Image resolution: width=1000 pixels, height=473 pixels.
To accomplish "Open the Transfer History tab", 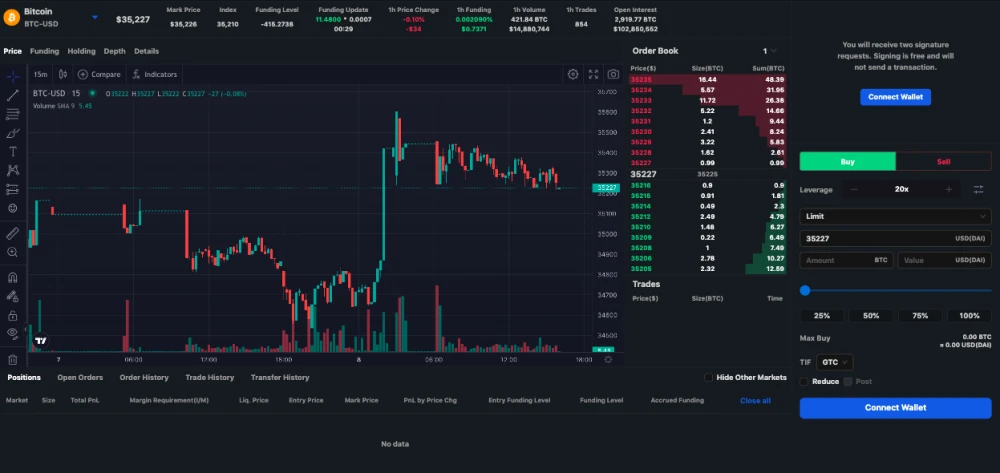I will point(280,377).
